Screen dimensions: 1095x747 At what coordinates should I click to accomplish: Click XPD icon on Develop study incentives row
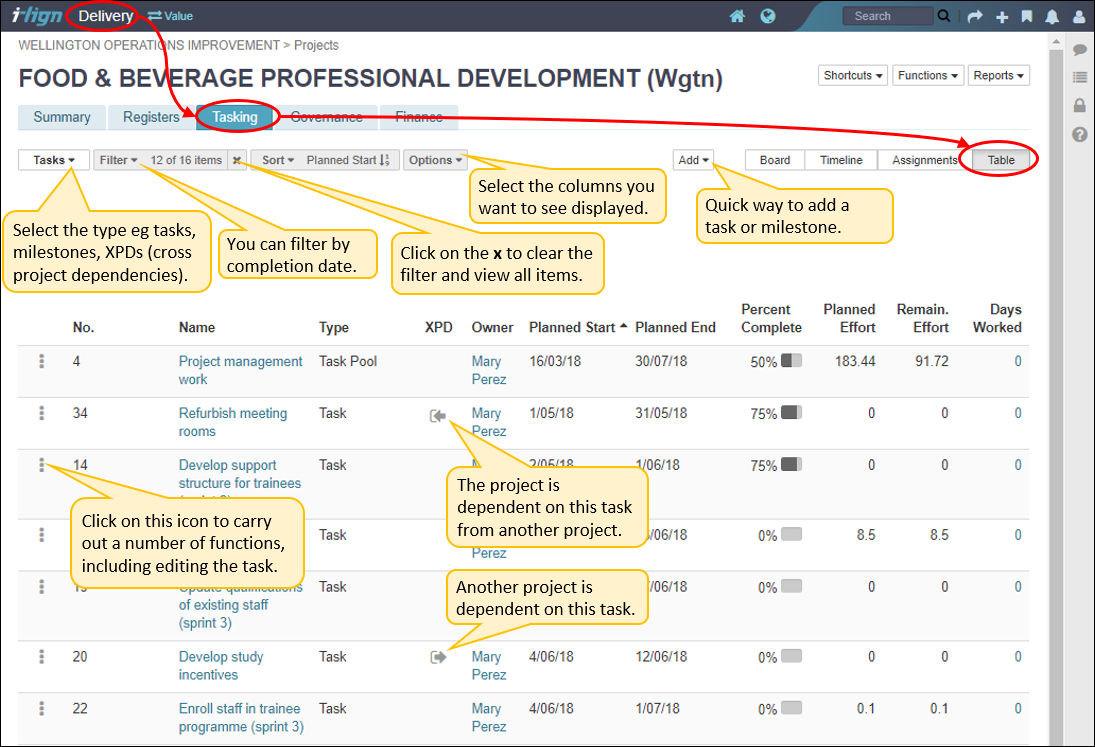click(x=438, y=657)
